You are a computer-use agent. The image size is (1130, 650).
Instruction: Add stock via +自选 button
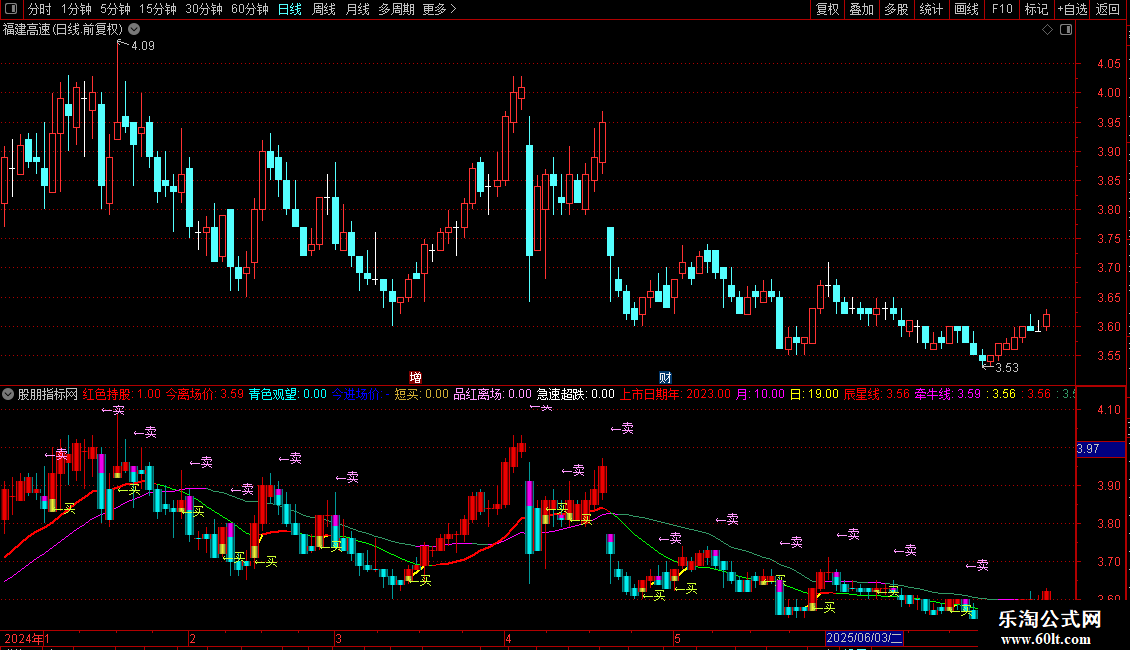tap(1072, 9)
